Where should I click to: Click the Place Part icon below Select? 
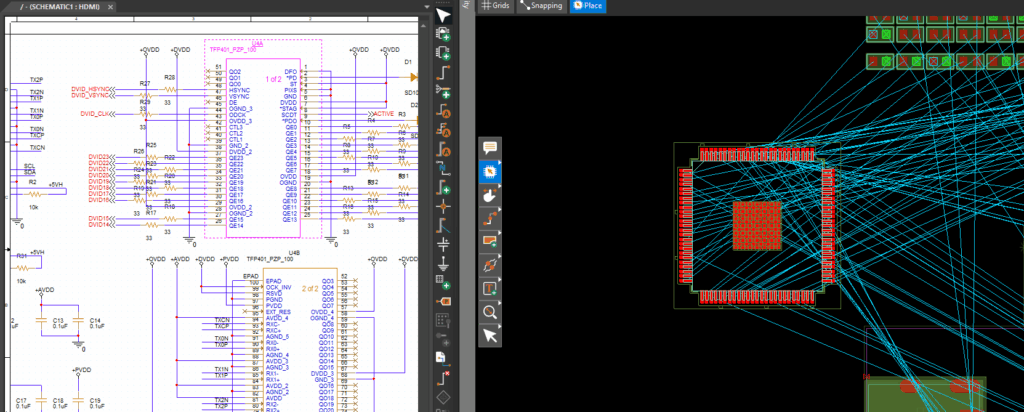[x=443, y=34]
